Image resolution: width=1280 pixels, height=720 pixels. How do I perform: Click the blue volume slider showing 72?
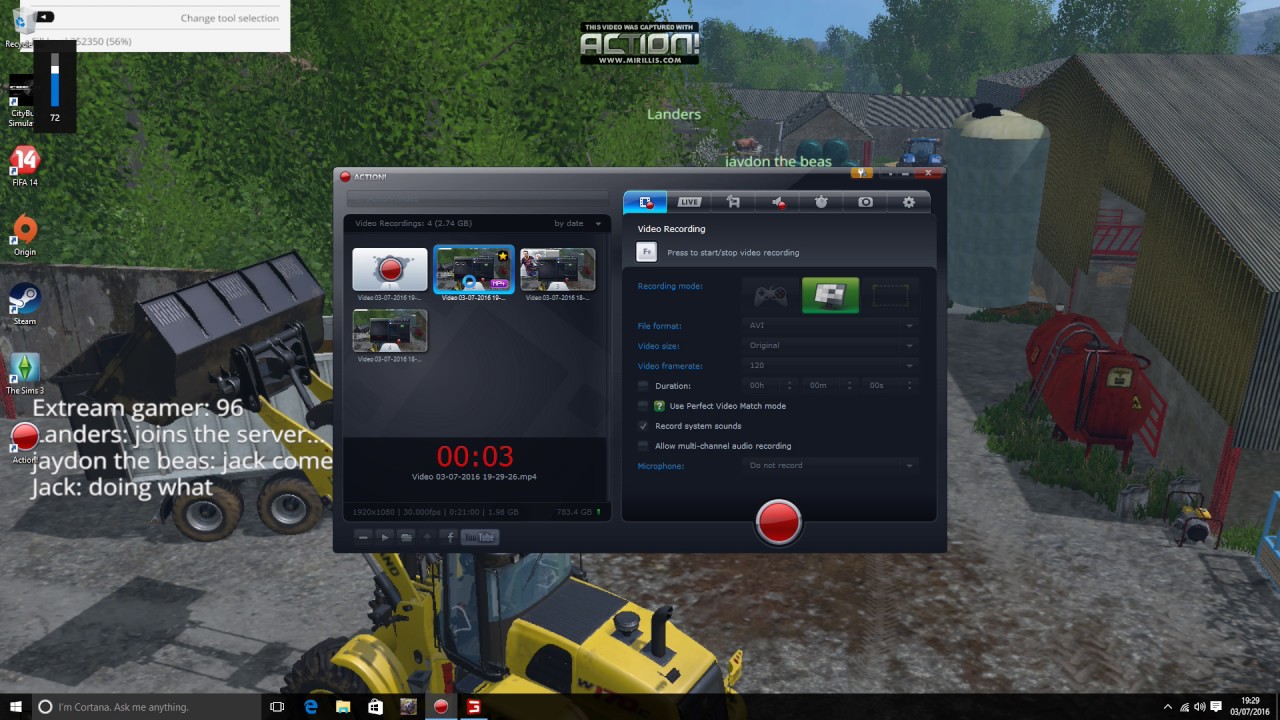click(55, 80)
